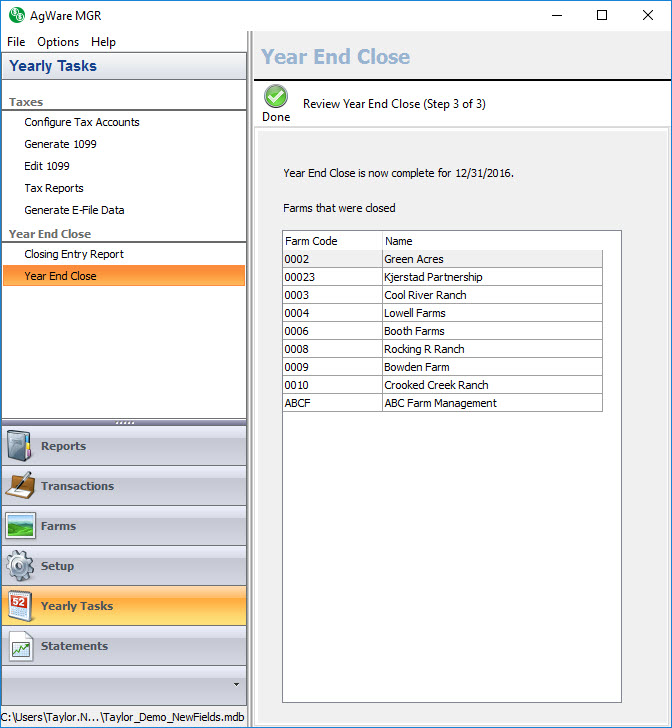The height and width of the screenshot is (728, 672).
Task: Select Generate E-File Data task
Action: tap(74, 210)
